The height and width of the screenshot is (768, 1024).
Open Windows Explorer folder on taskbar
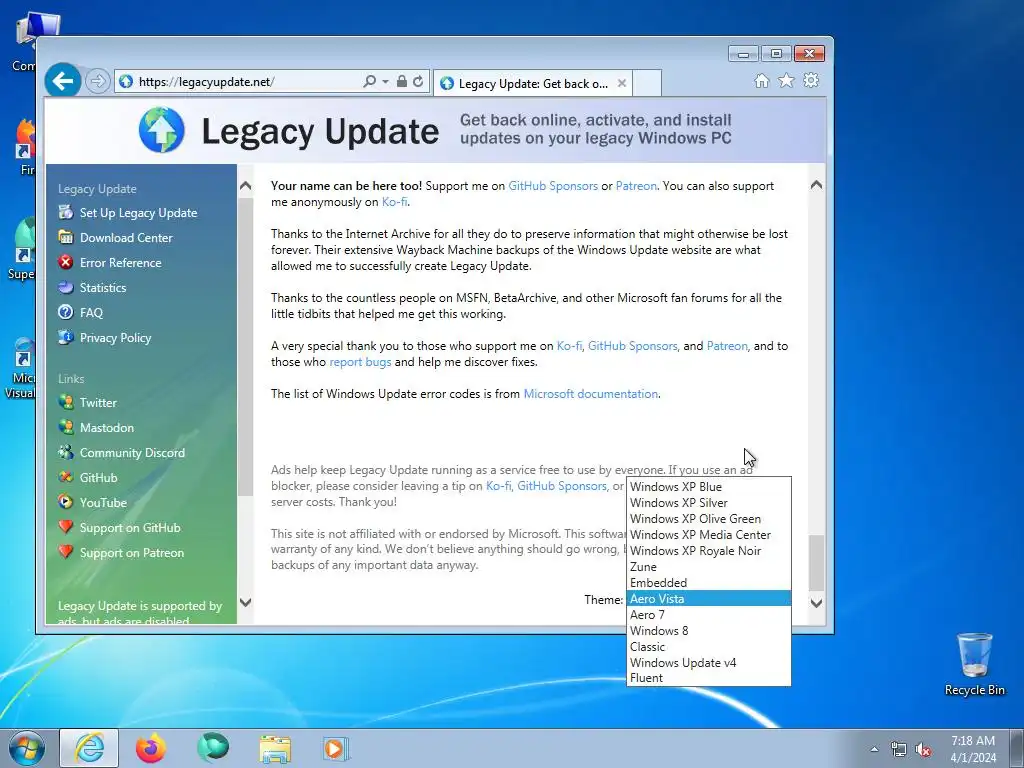point(275,749)
